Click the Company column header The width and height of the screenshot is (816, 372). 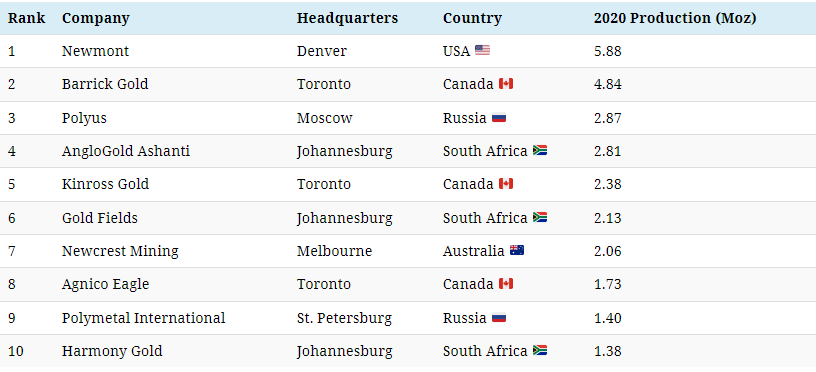coord(96,19)
